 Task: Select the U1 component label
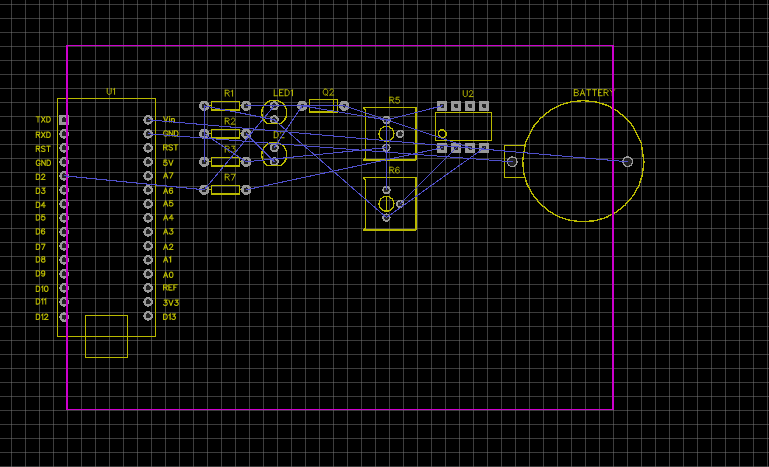click(111, 92)
